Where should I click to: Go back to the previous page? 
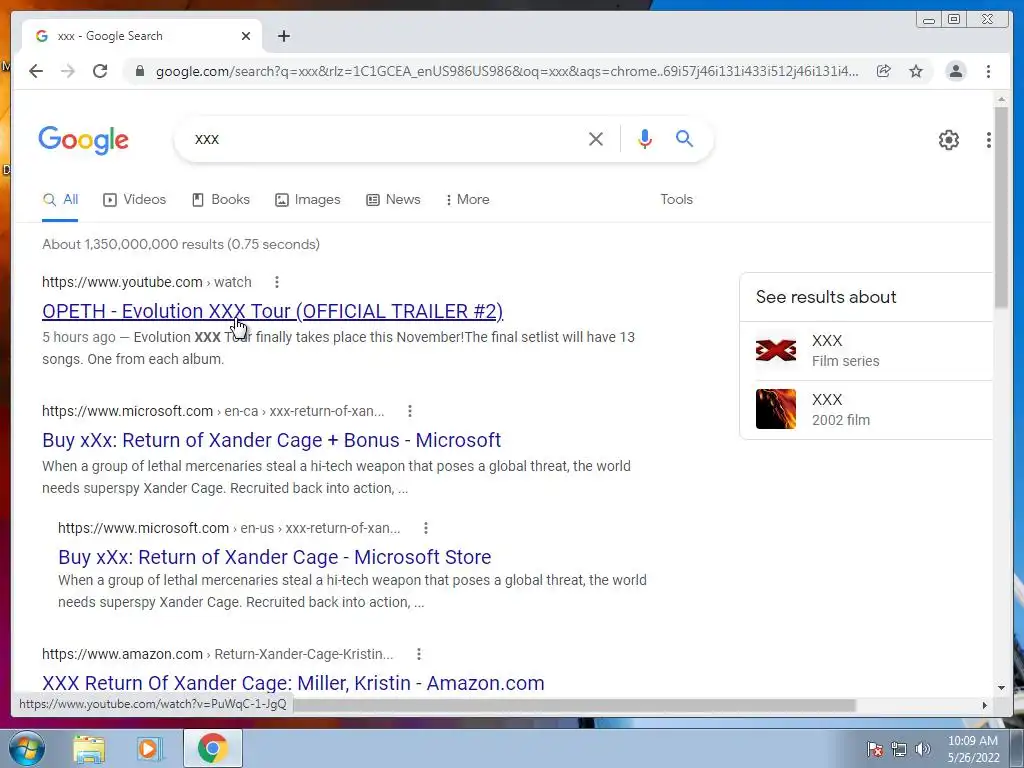click(36, 71)
